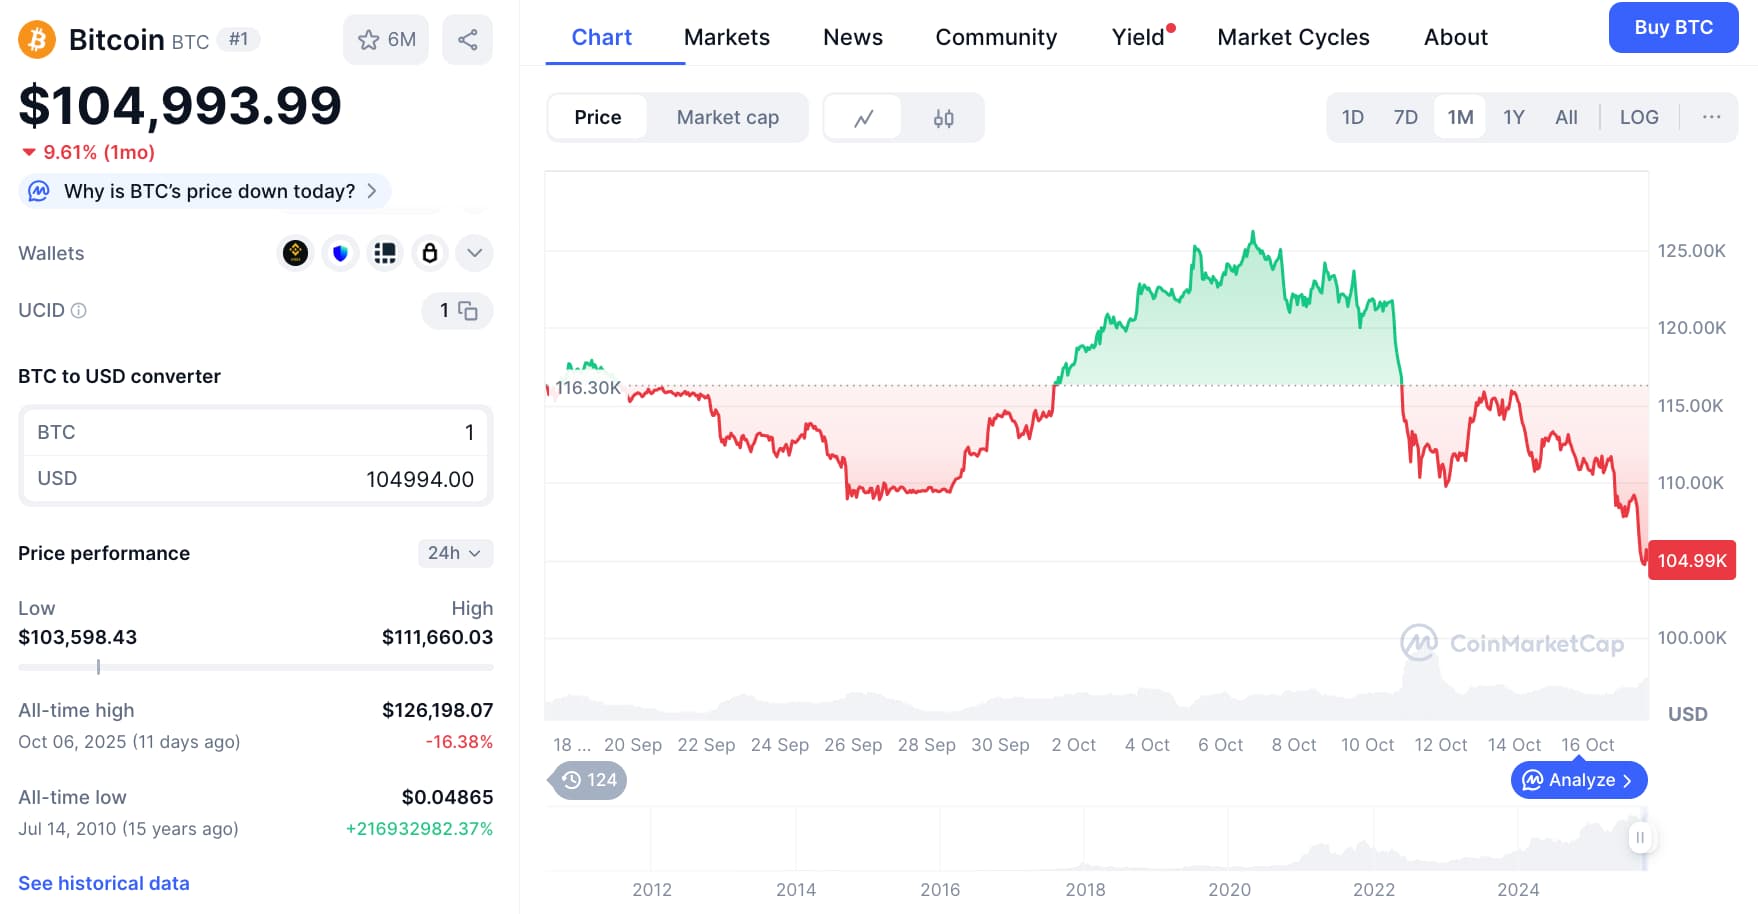This screenshot has height=914, width=1758.
Task: Open the Market Cycles tab
Action: [1293, 37]
